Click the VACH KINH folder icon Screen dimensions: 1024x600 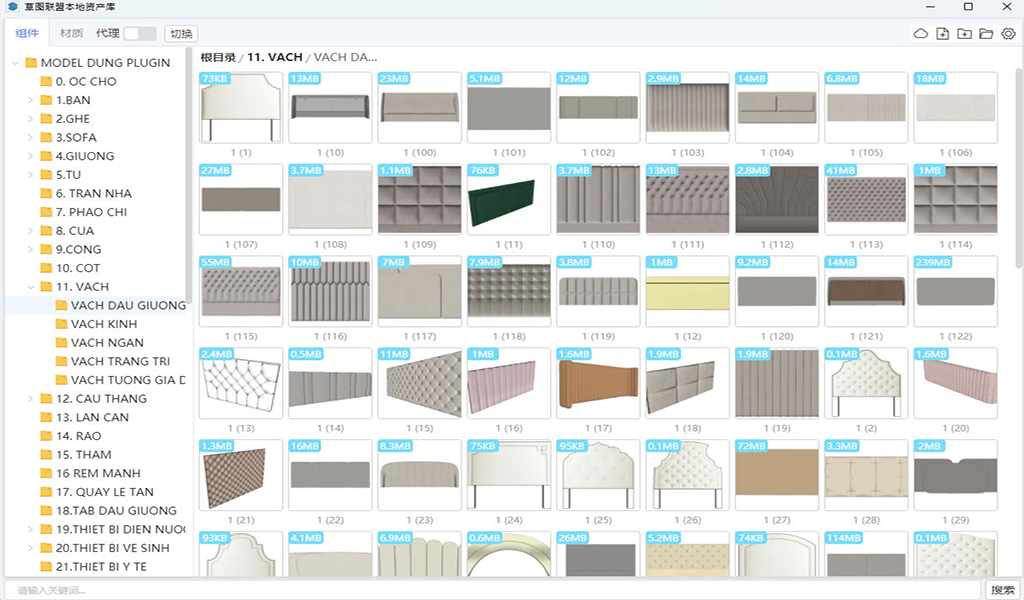(x=61, y=324)
